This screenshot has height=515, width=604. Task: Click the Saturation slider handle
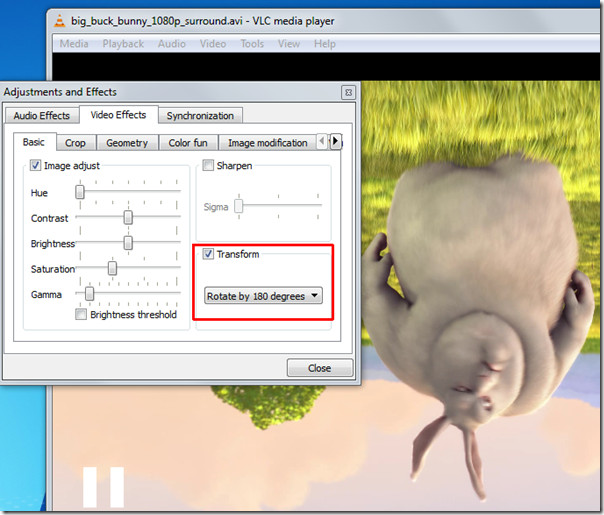pos(112,268)
